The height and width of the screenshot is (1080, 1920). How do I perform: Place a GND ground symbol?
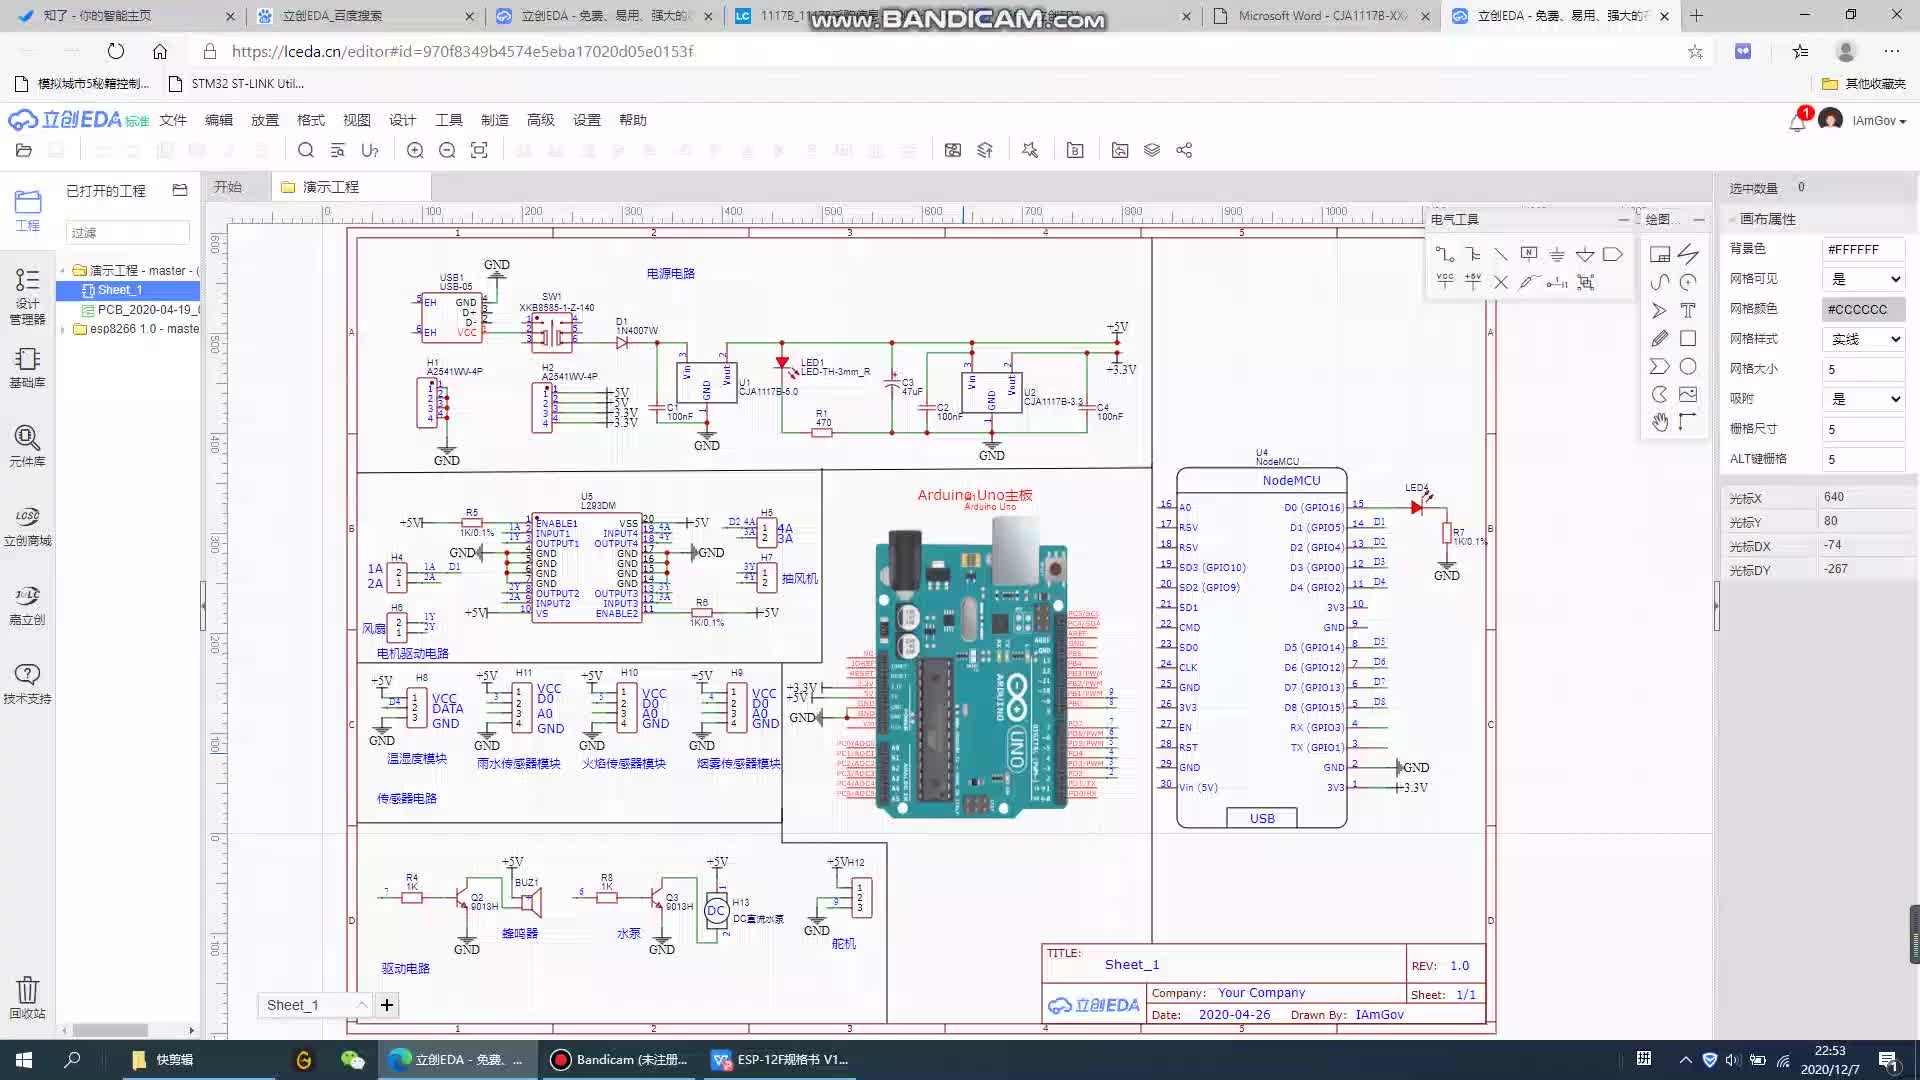[1557, 254]
